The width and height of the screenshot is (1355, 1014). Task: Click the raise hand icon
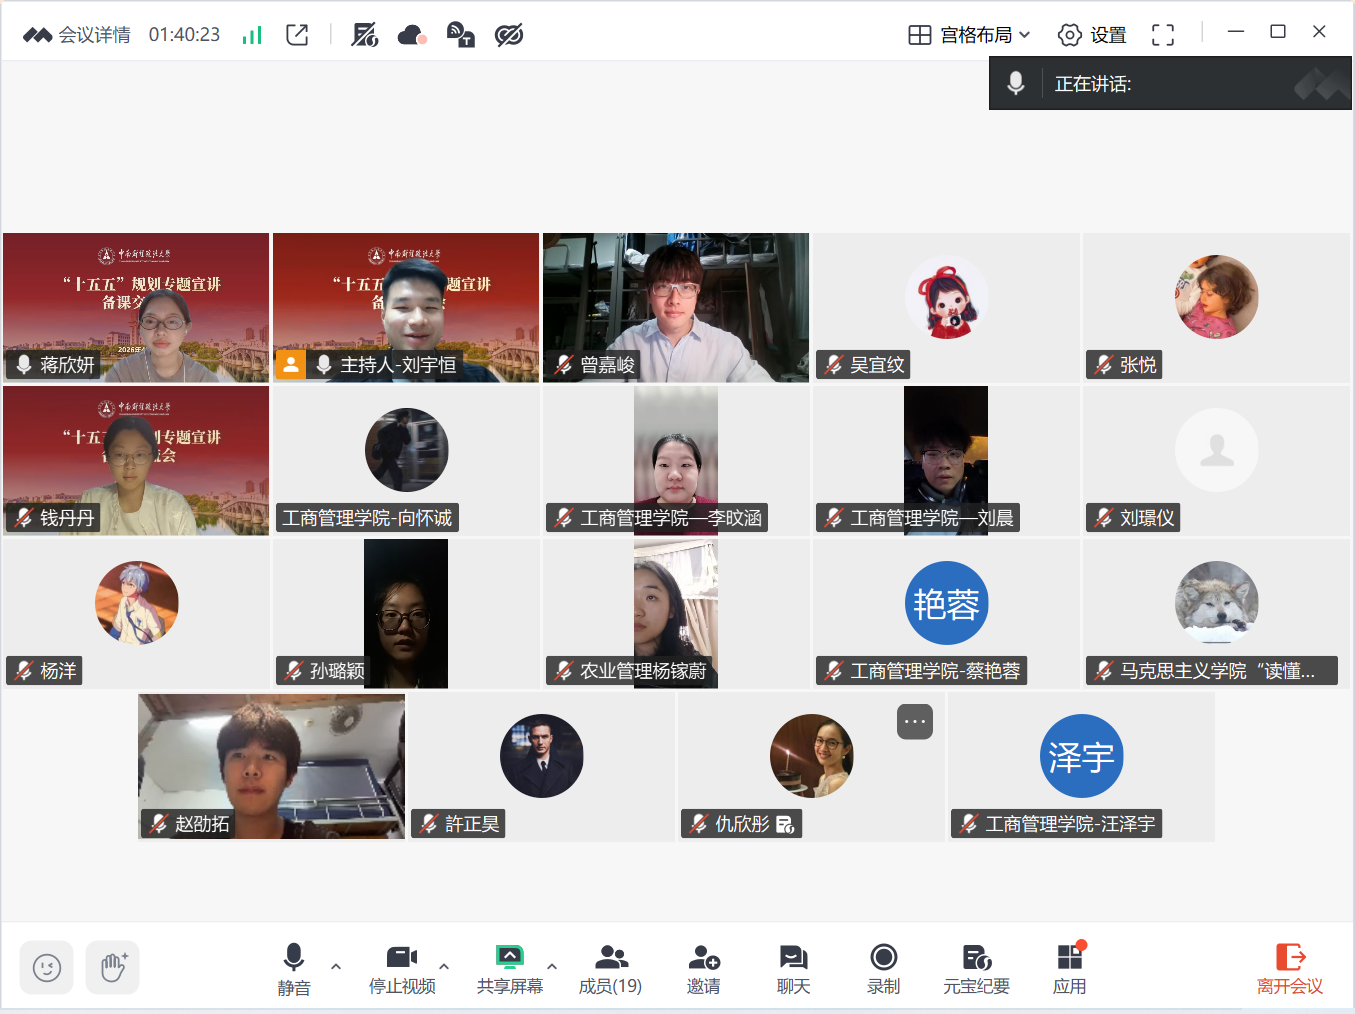pyautogui.click(x=112, y=967)
